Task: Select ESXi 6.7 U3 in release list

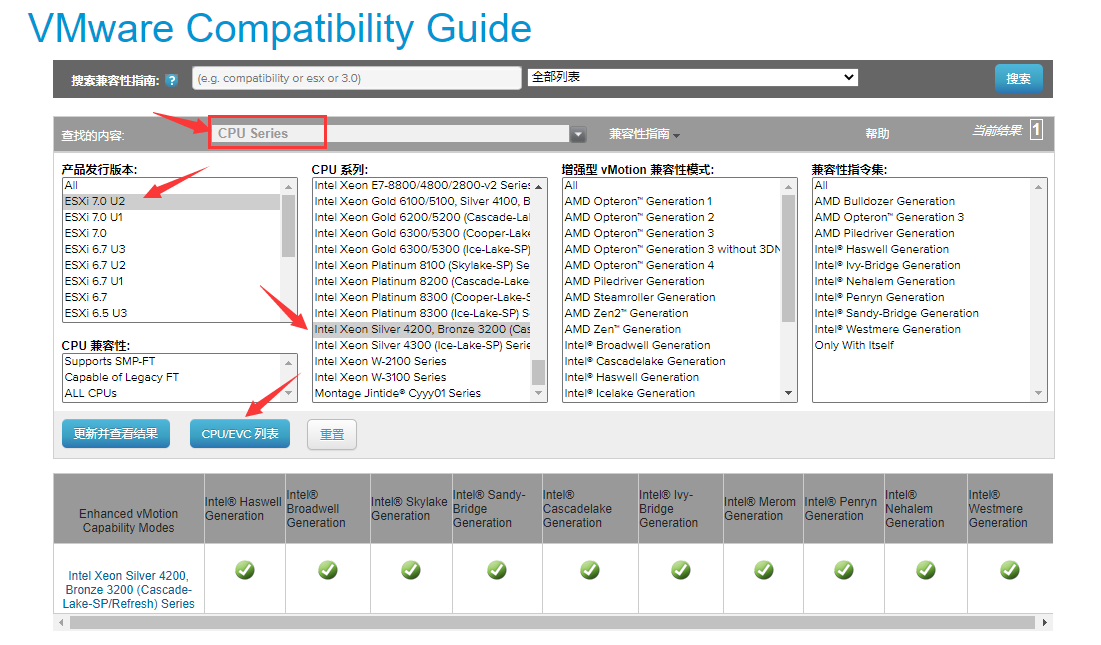Action: click(x=171, y=249)
